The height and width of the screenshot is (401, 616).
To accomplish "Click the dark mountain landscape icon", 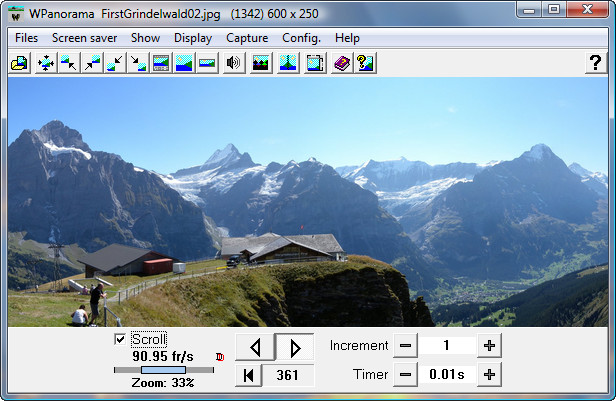I will pos(262,63).
